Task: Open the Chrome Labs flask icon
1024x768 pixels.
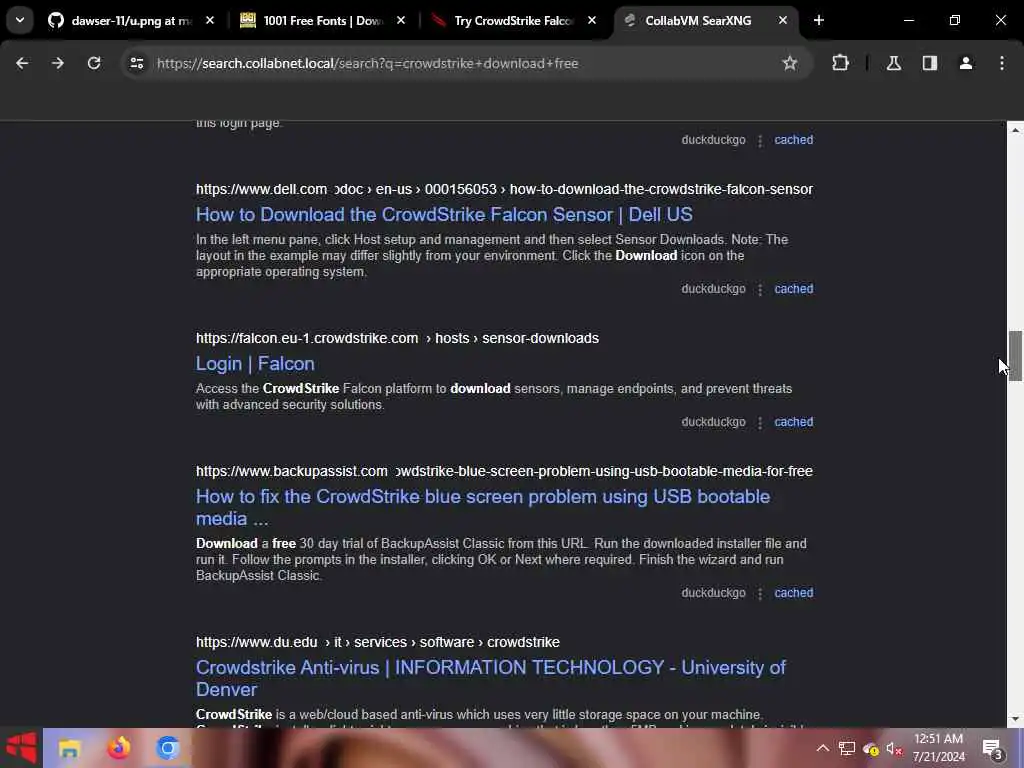Action: point(893,63)
